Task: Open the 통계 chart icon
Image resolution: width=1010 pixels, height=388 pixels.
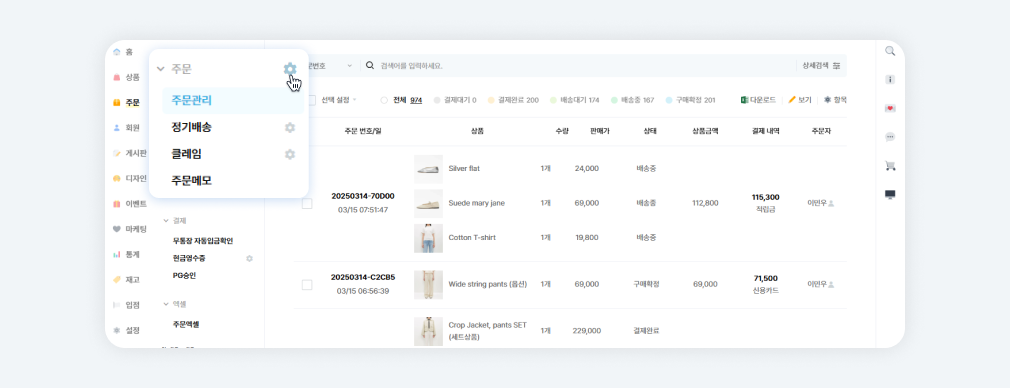Action: click(117, 255)
